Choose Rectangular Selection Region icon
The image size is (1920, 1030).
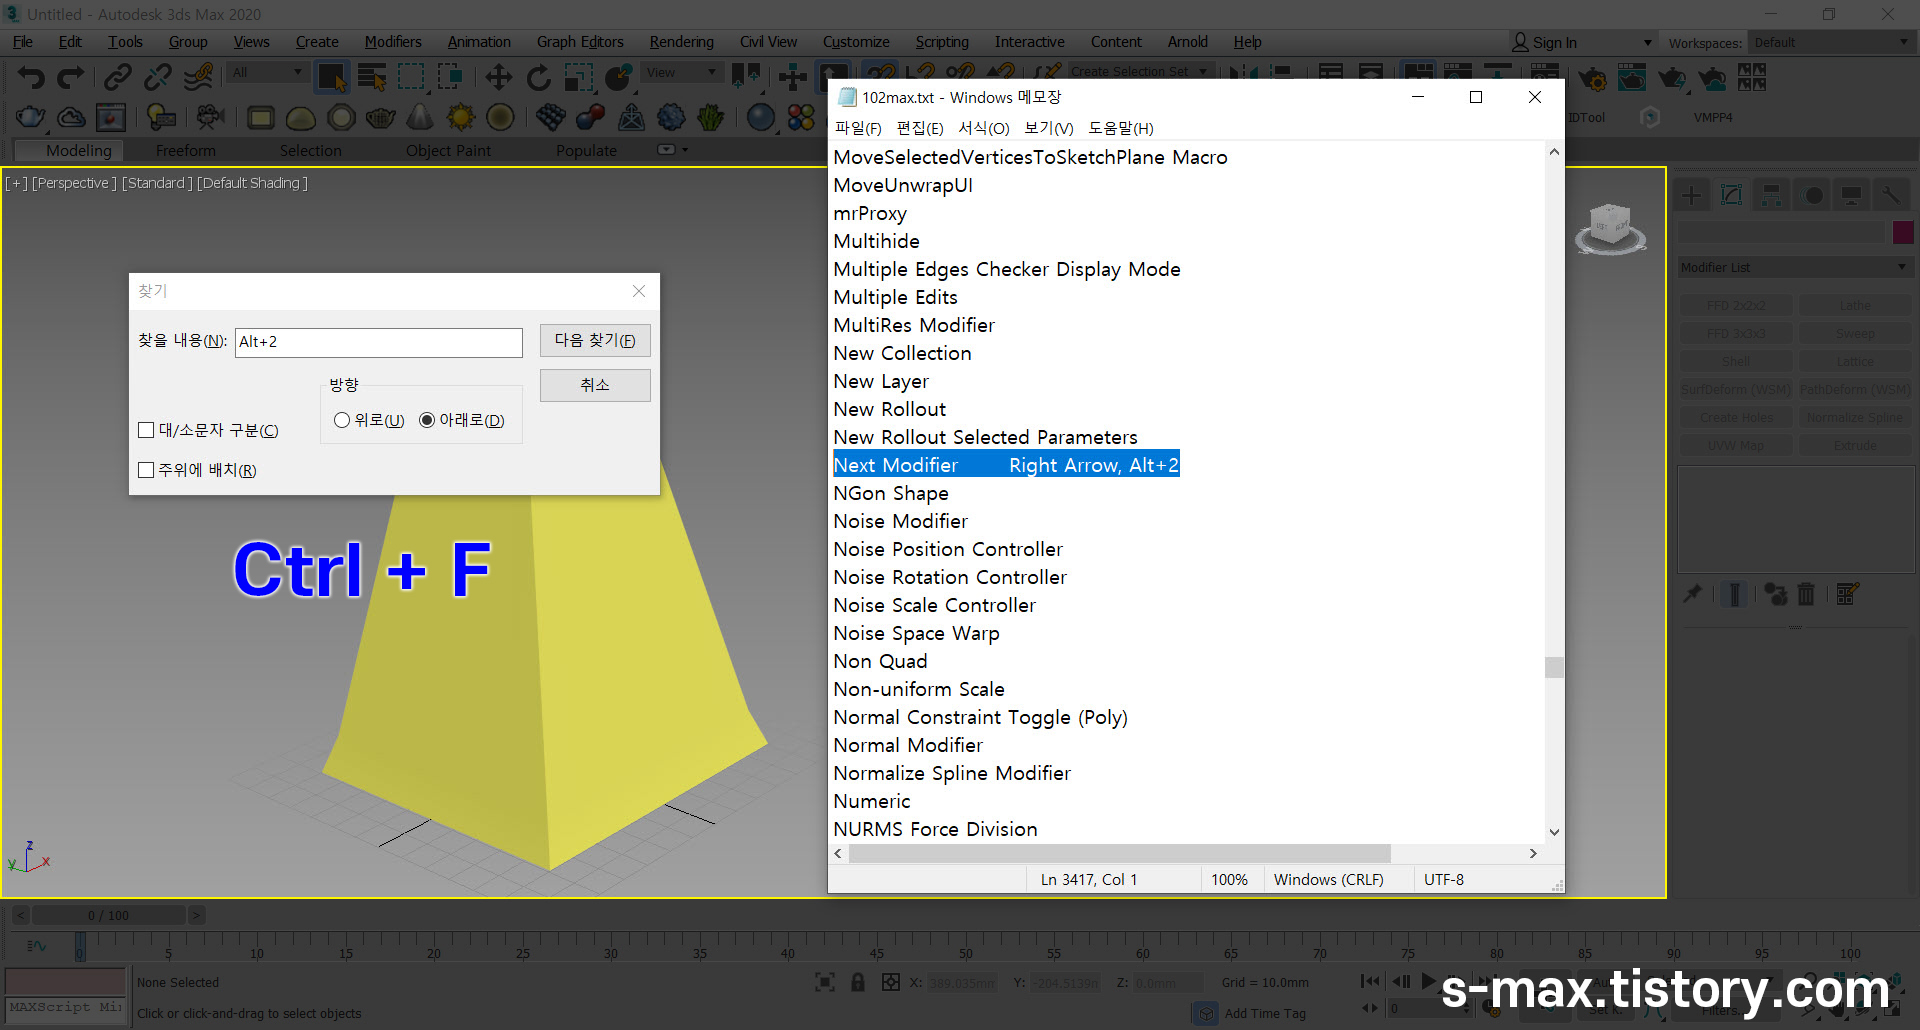[411, 77]
